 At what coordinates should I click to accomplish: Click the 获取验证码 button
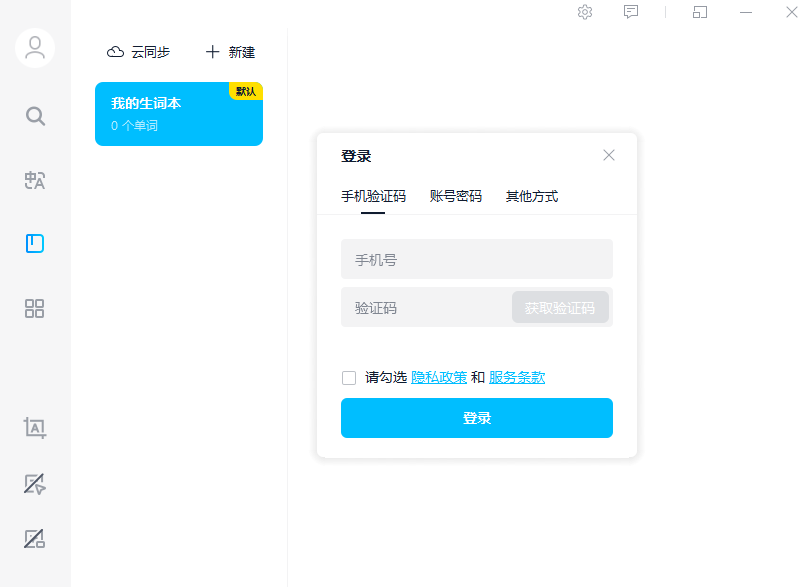[561, 307]
